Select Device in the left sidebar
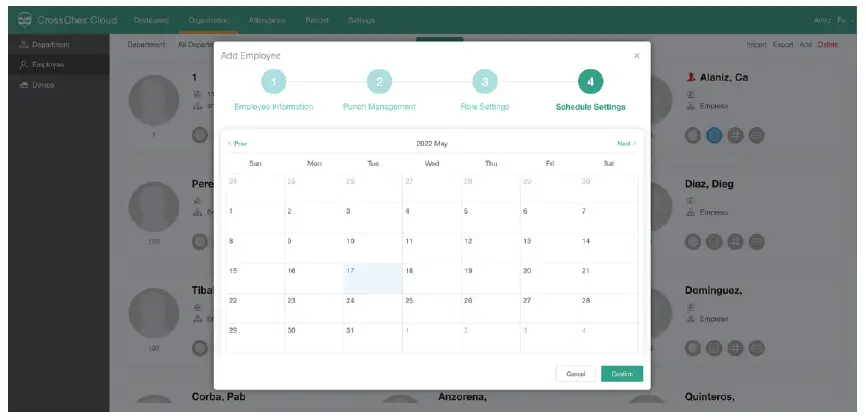Image resolution: width=866 pixels, height=420 pixels. [x=59, y=85]
